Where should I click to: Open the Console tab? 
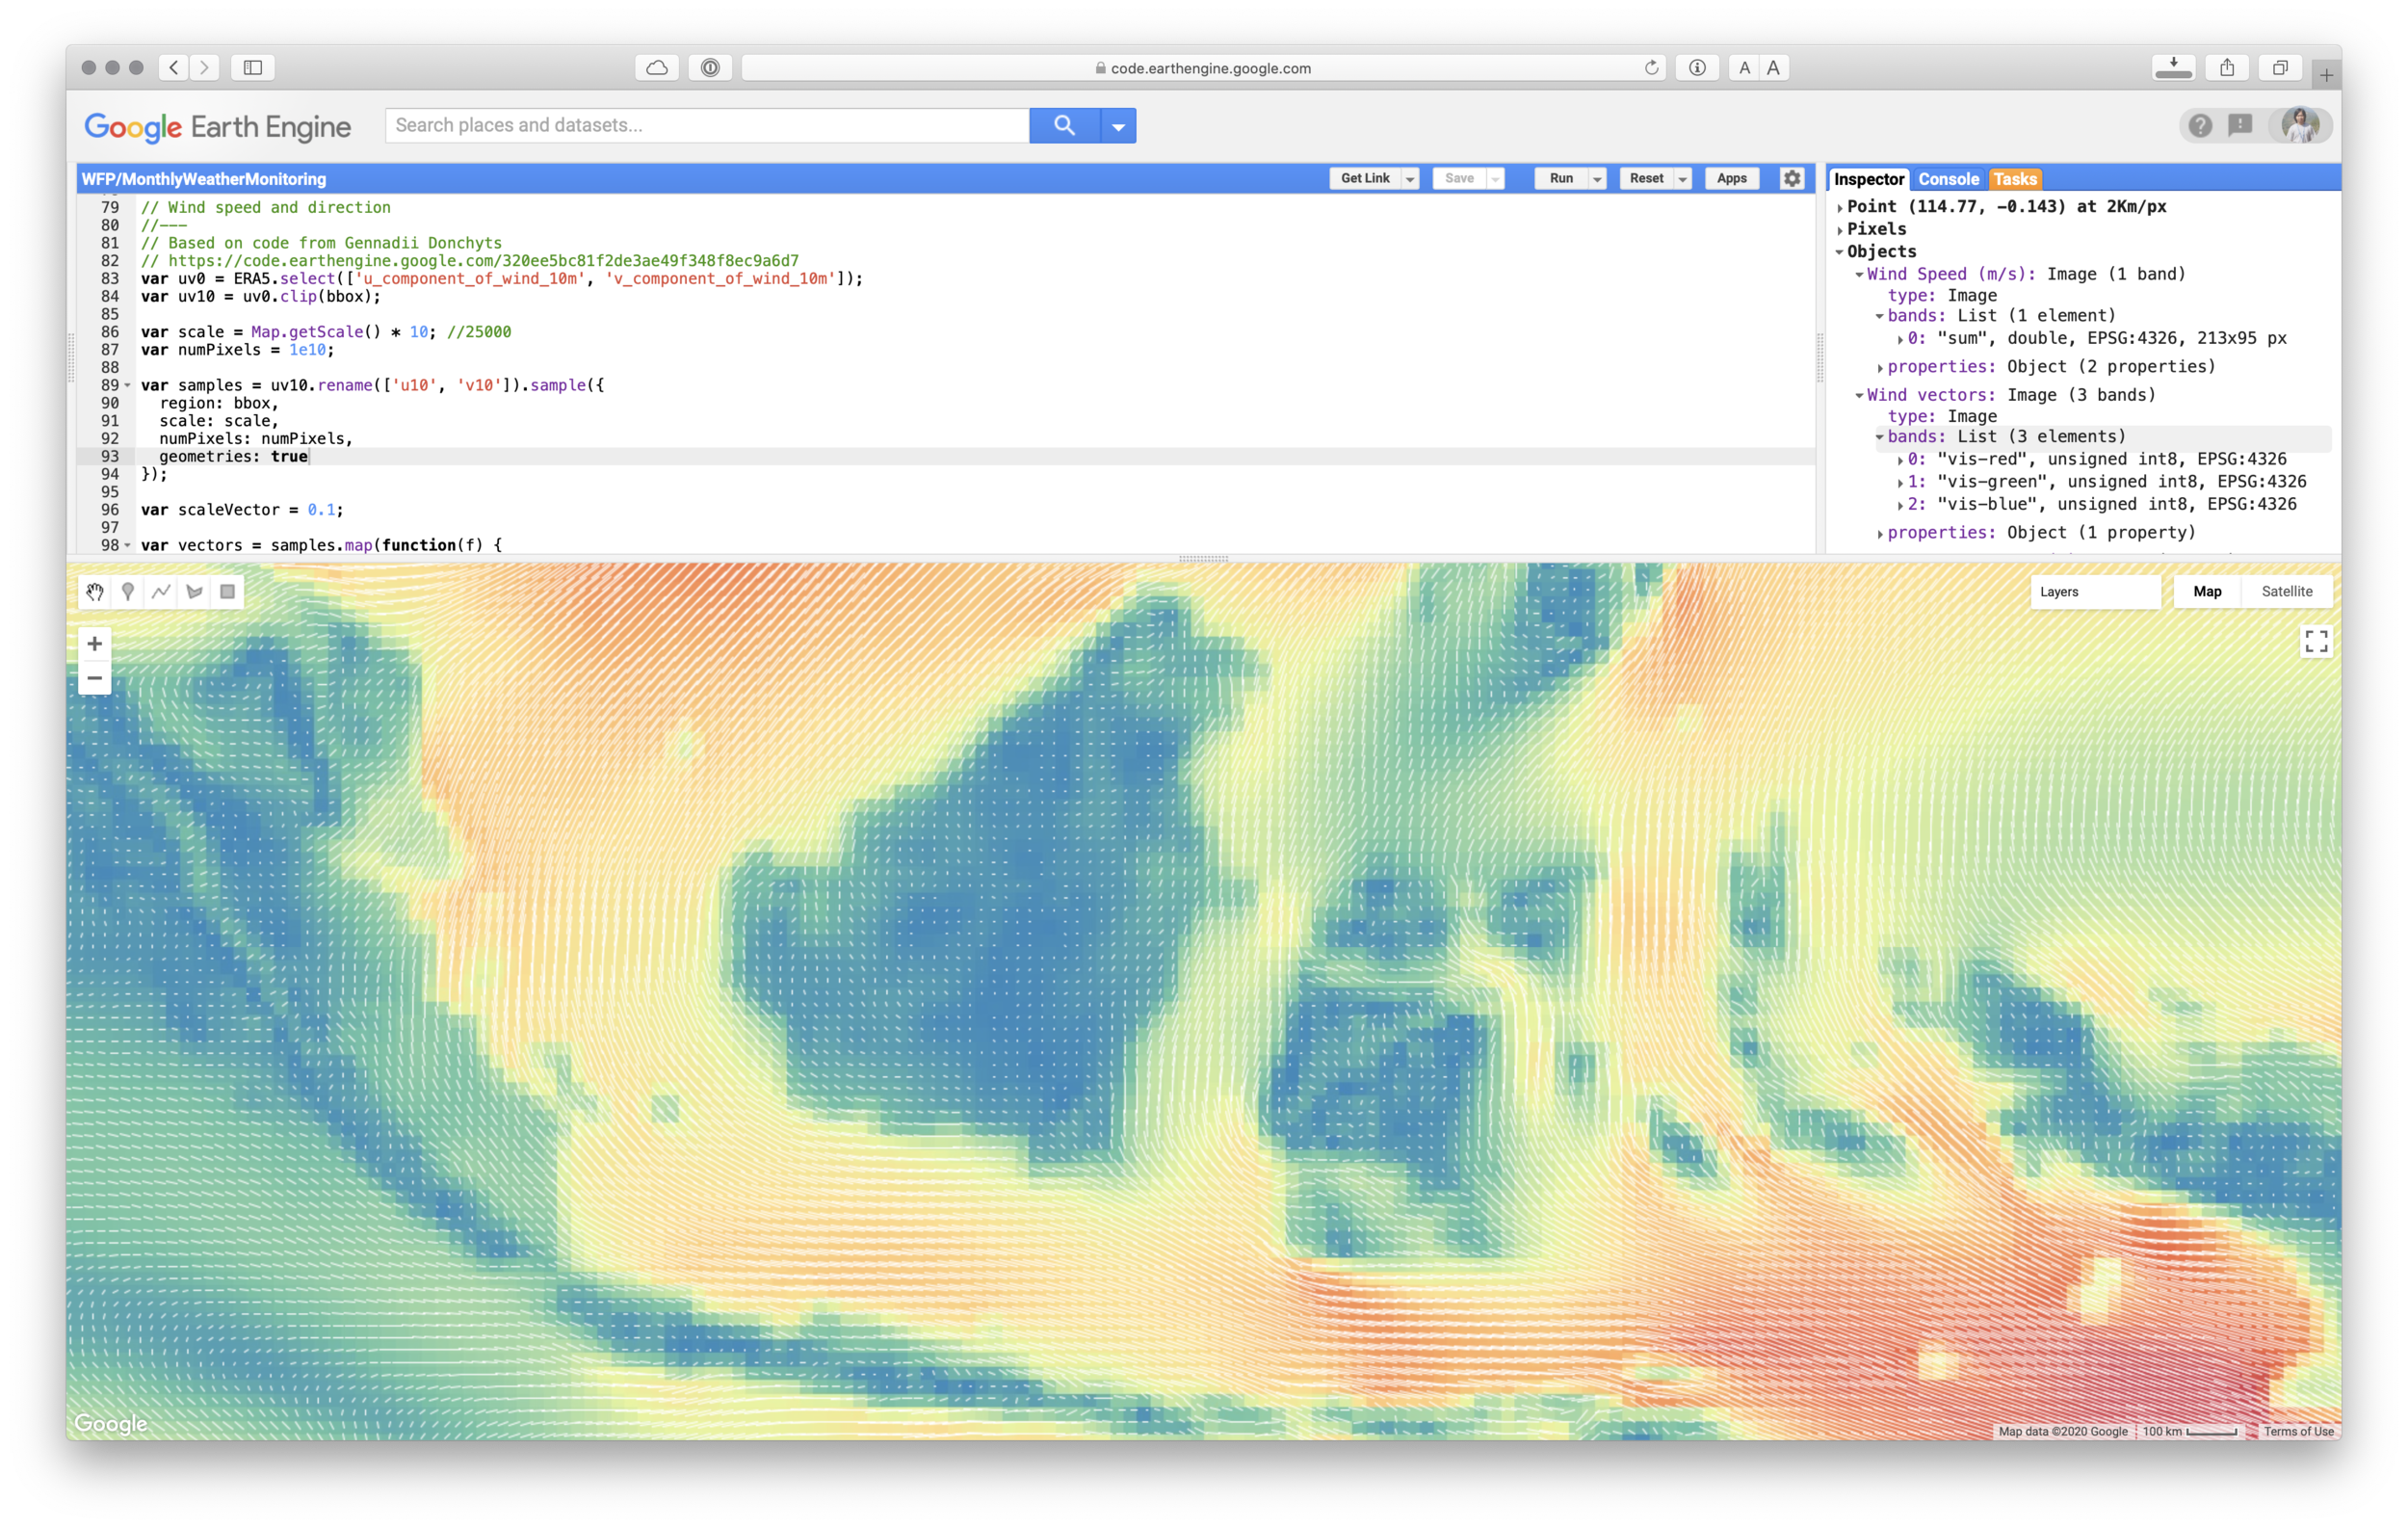pos(1948,179)
